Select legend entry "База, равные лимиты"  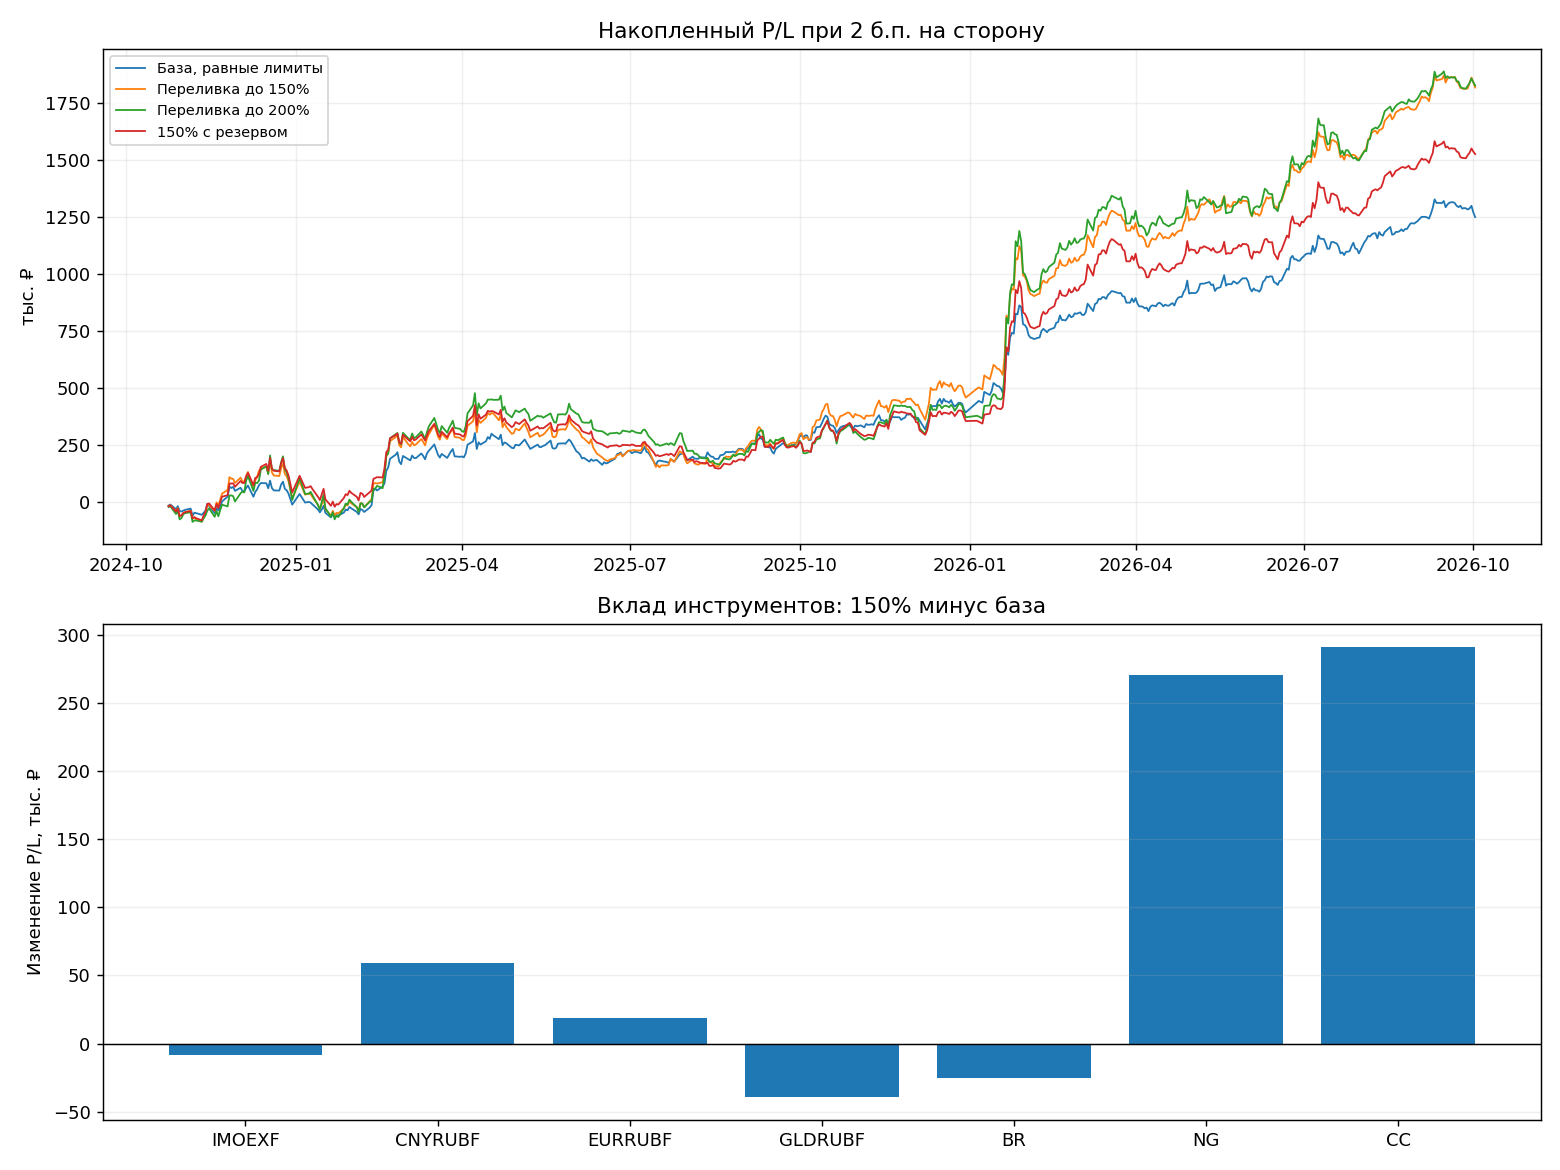pyautogui.click(x=240, y=68)
